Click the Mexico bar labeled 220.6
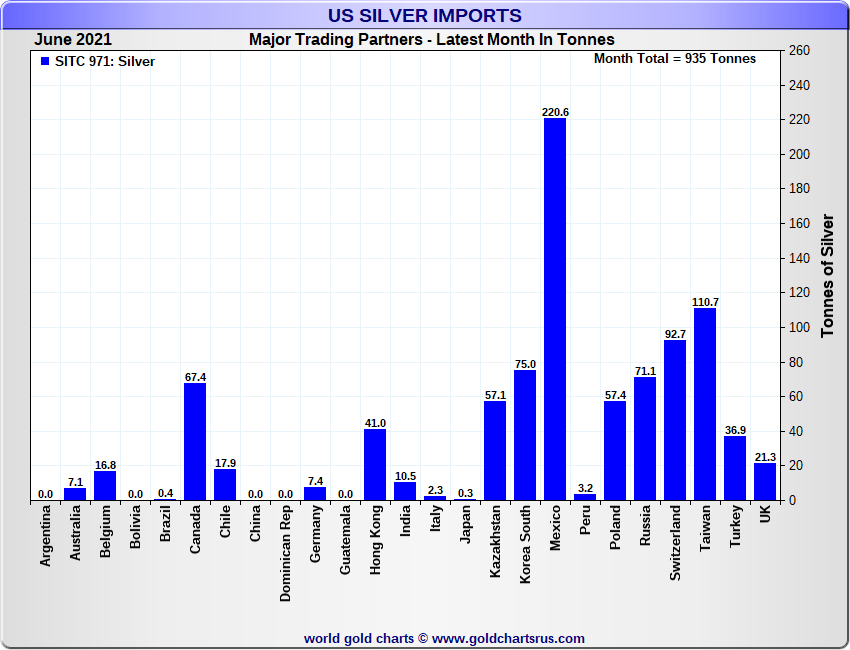The width and height of the screenshot is (850, 650). 555,309
